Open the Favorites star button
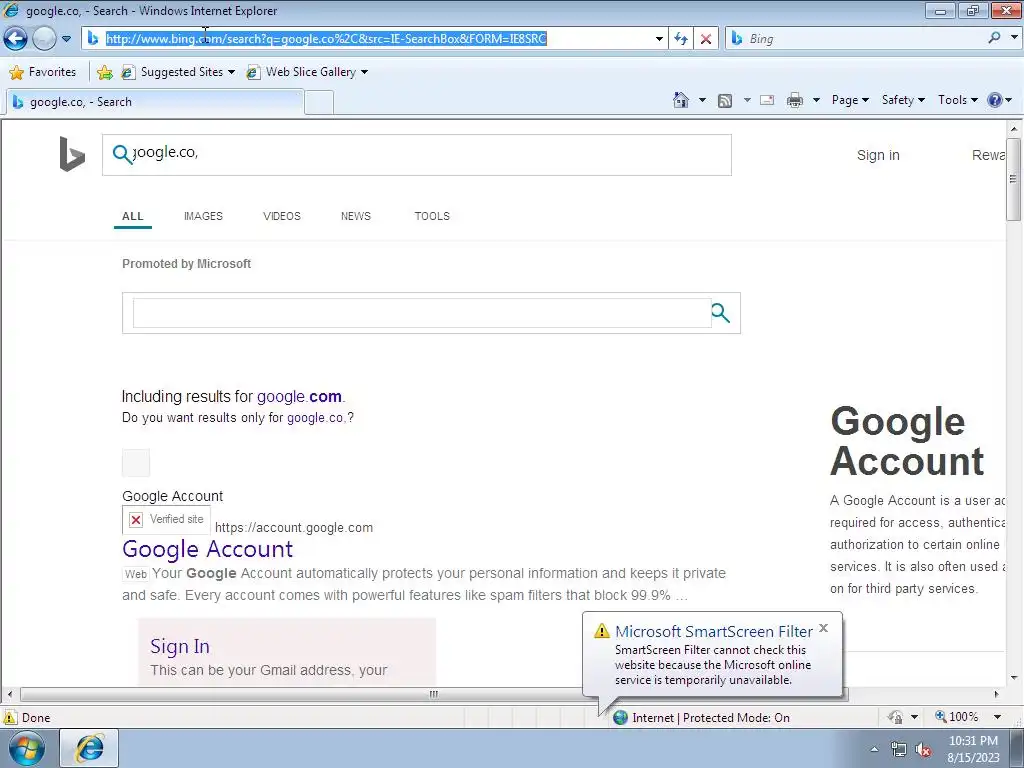 tap(43, 72)
